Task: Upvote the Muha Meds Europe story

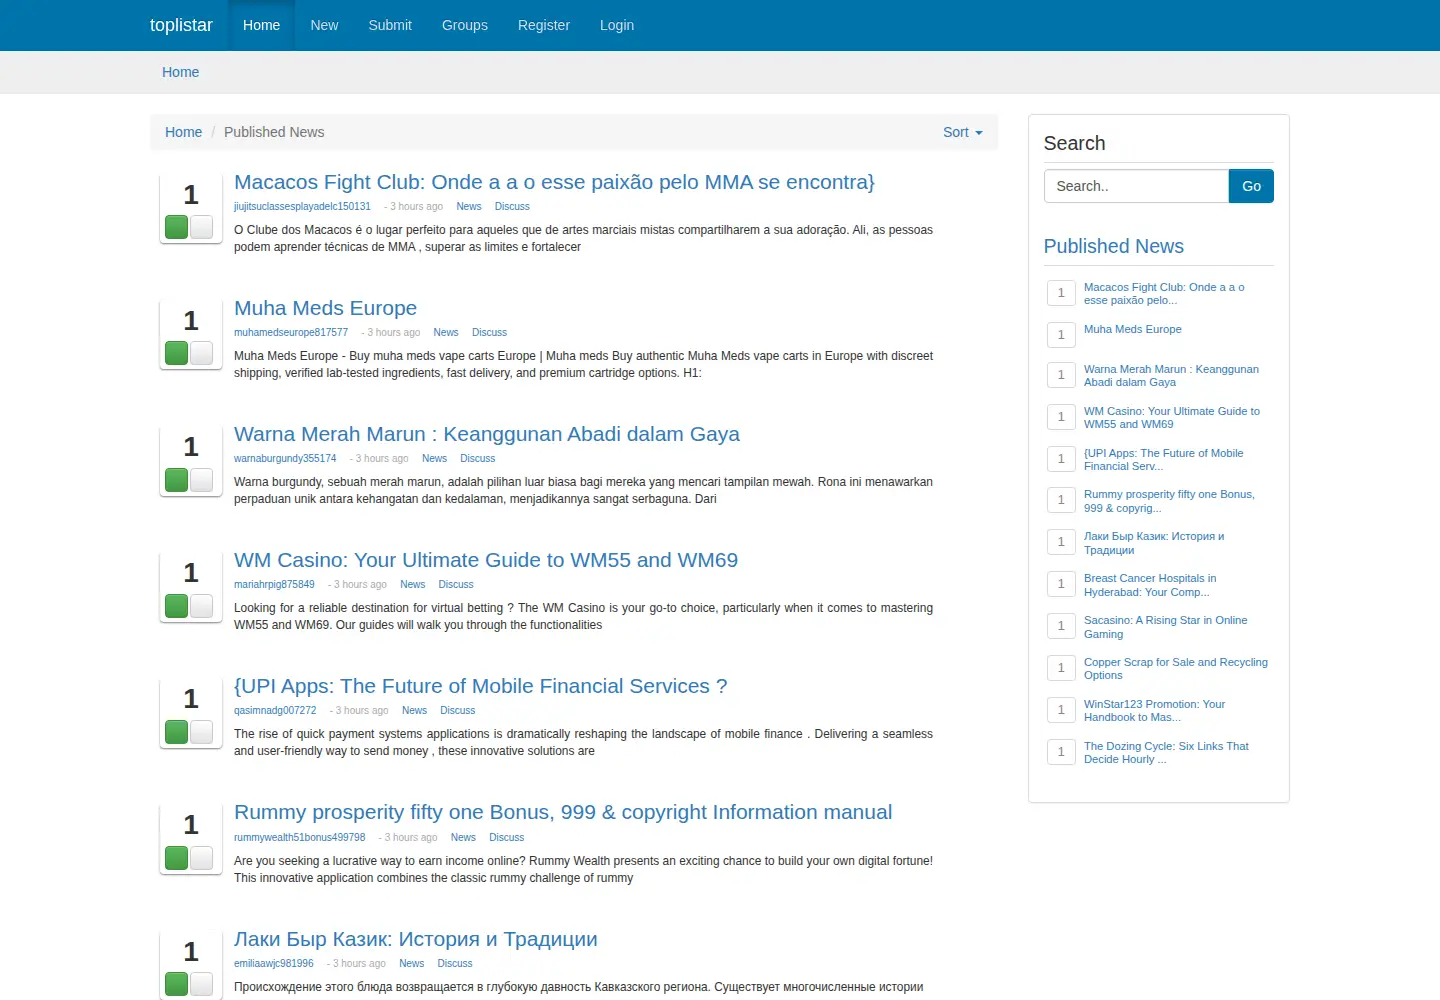Action: pyautogui.click(x=177, y=353)
